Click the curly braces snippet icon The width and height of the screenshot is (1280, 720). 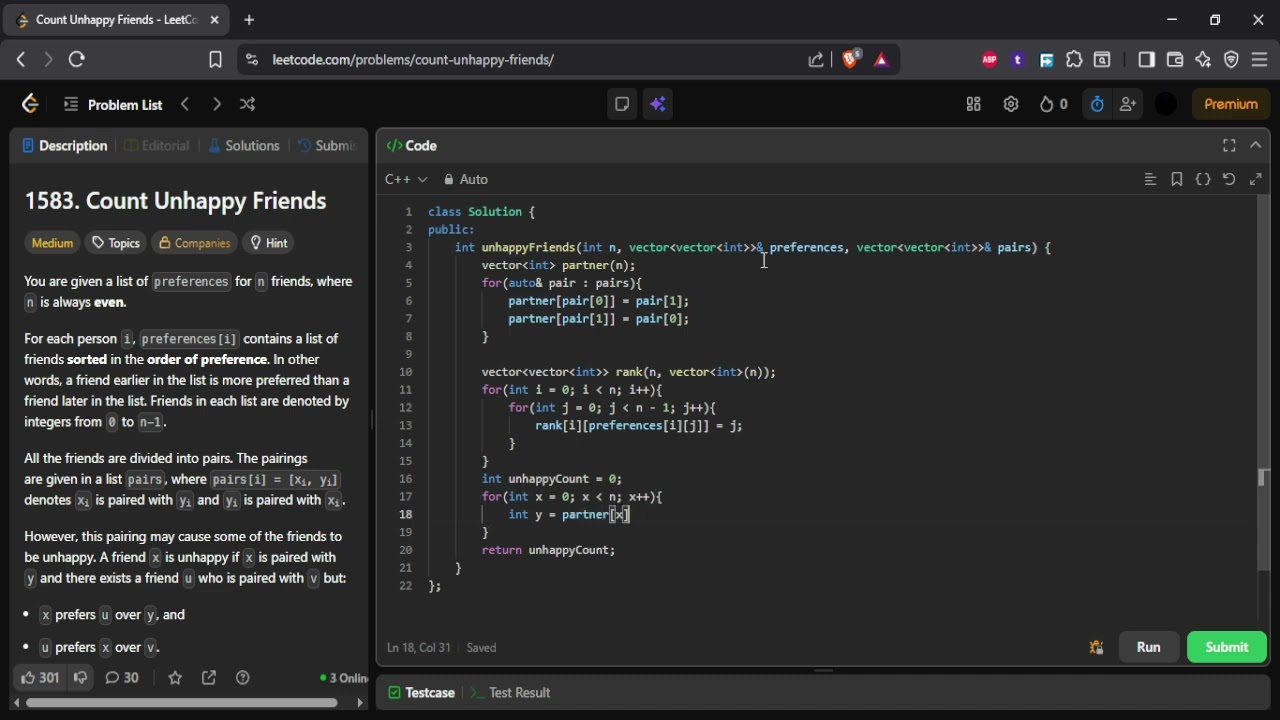coord(1203,179)
